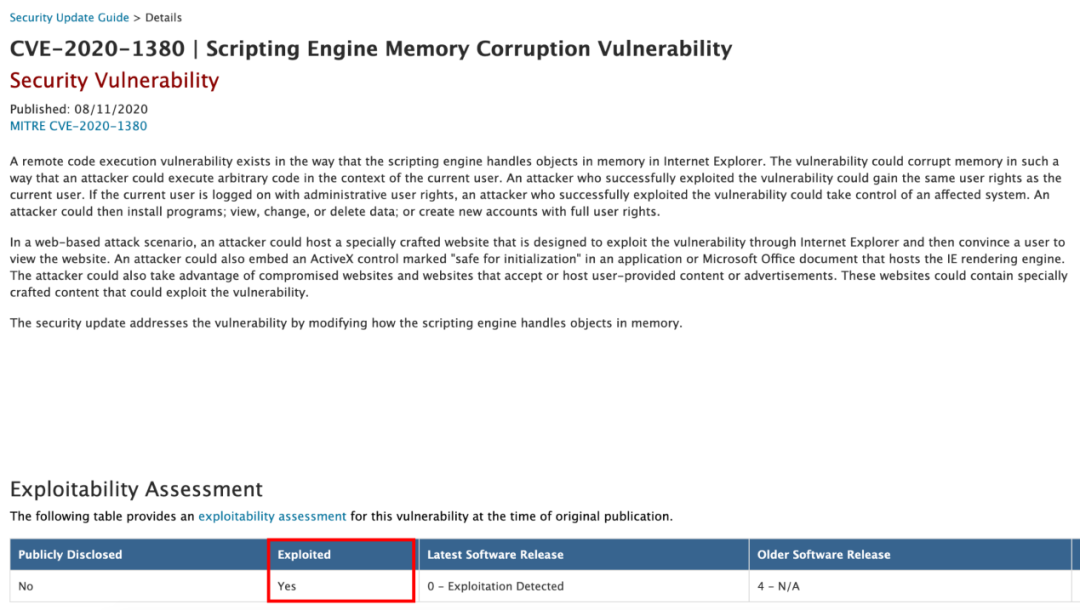Click the Published 08/11/2020 date text
This screenshot has width=1080, height=610.
pos(78,109)
